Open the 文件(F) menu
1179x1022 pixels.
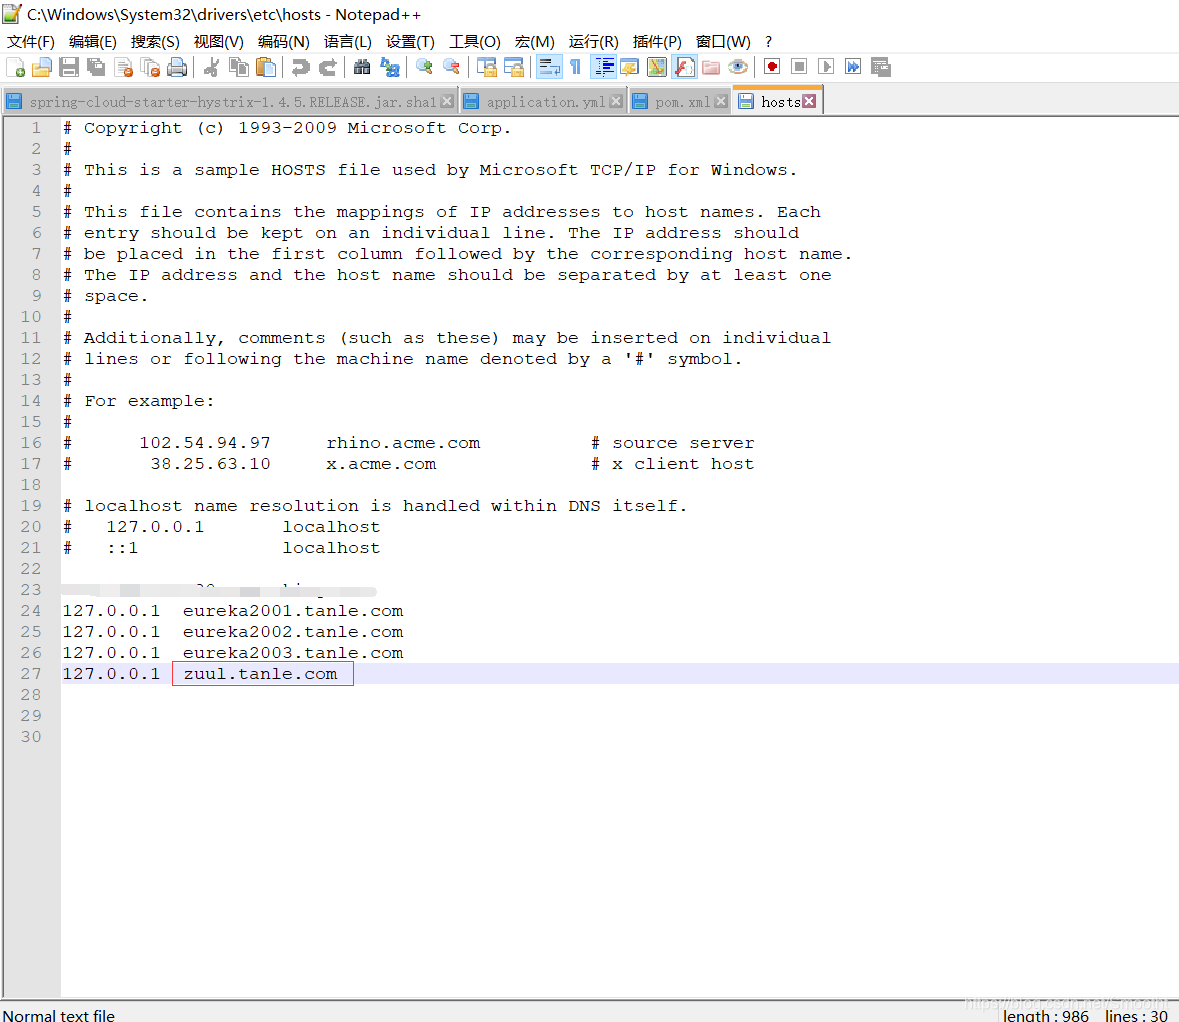(31, 41)
